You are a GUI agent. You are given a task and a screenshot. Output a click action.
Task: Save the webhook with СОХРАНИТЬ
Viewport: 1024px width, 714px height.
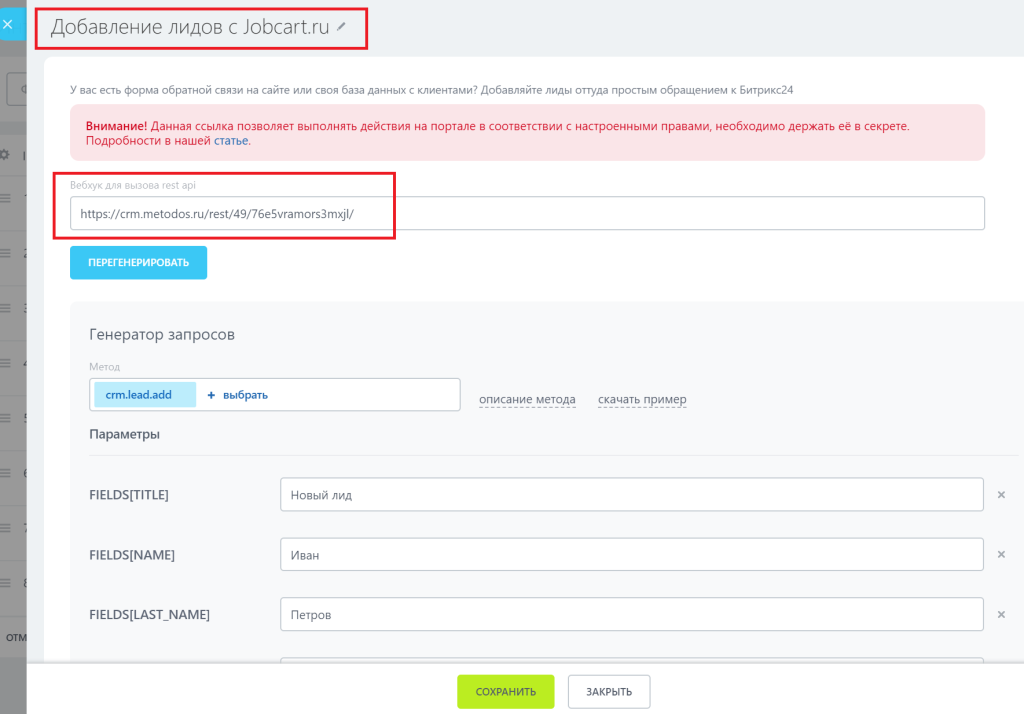[x=505, y=692]
